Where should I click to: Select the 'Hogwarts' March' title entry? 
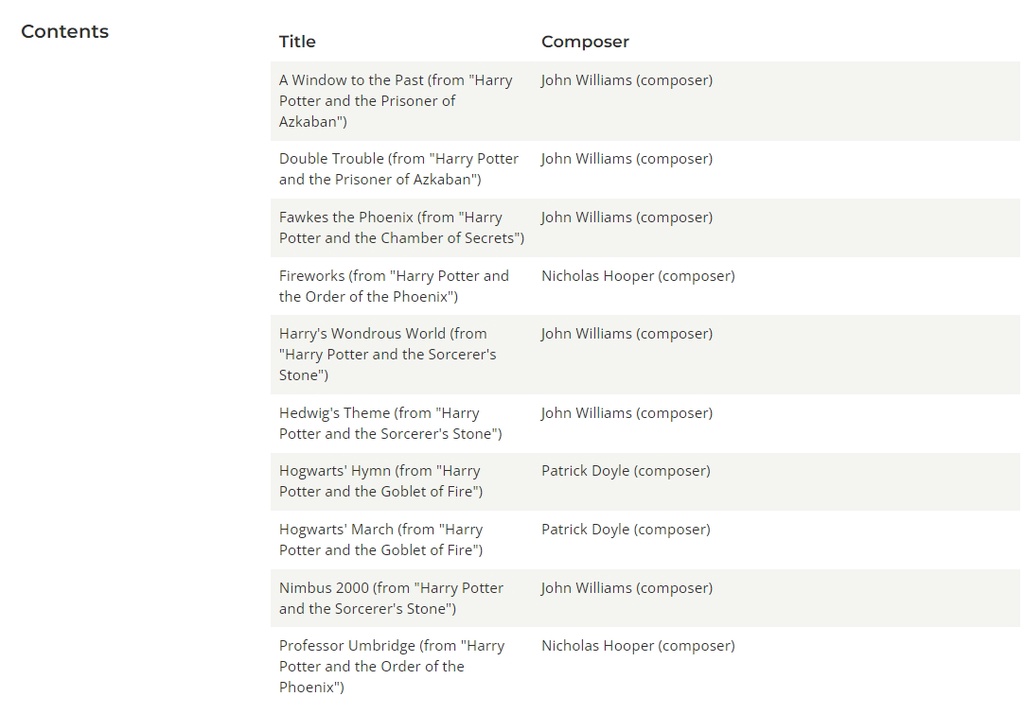pos(381,540)
